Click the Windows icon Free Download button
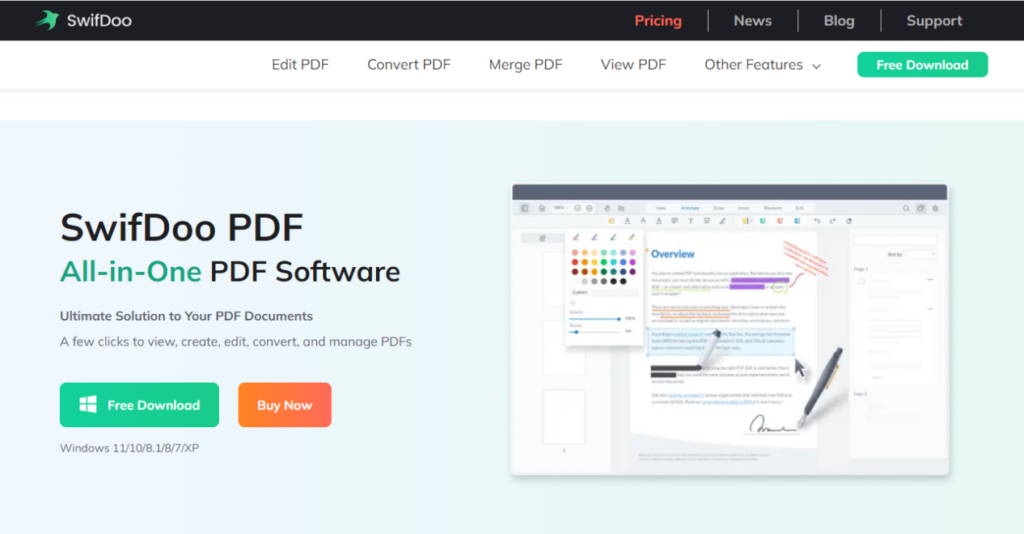The height and width of the screenshot is (534, 1024). point(139,405)
